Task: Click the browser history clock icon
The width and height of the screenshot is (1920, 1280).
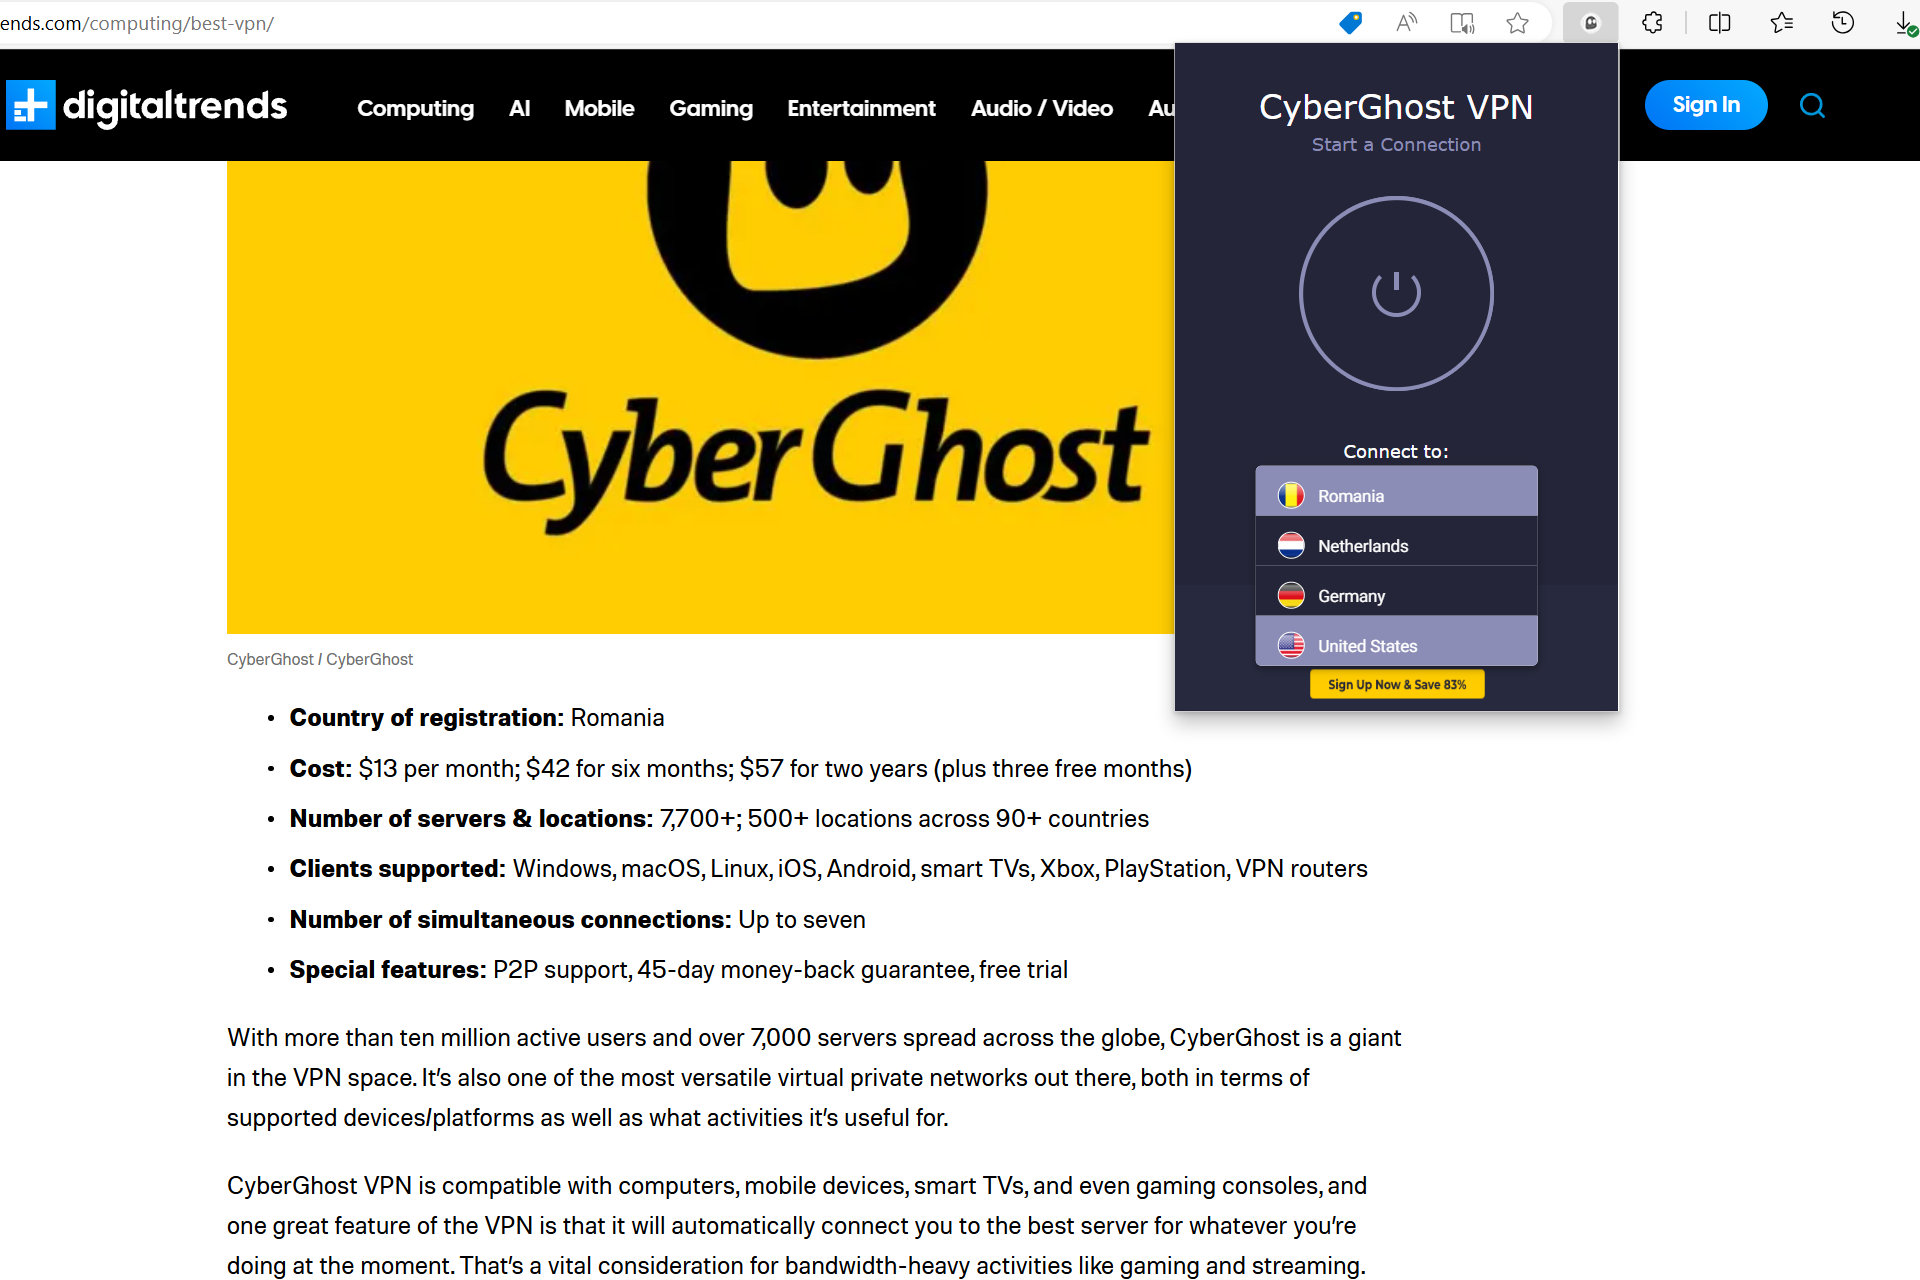Action: (1843, 23)
